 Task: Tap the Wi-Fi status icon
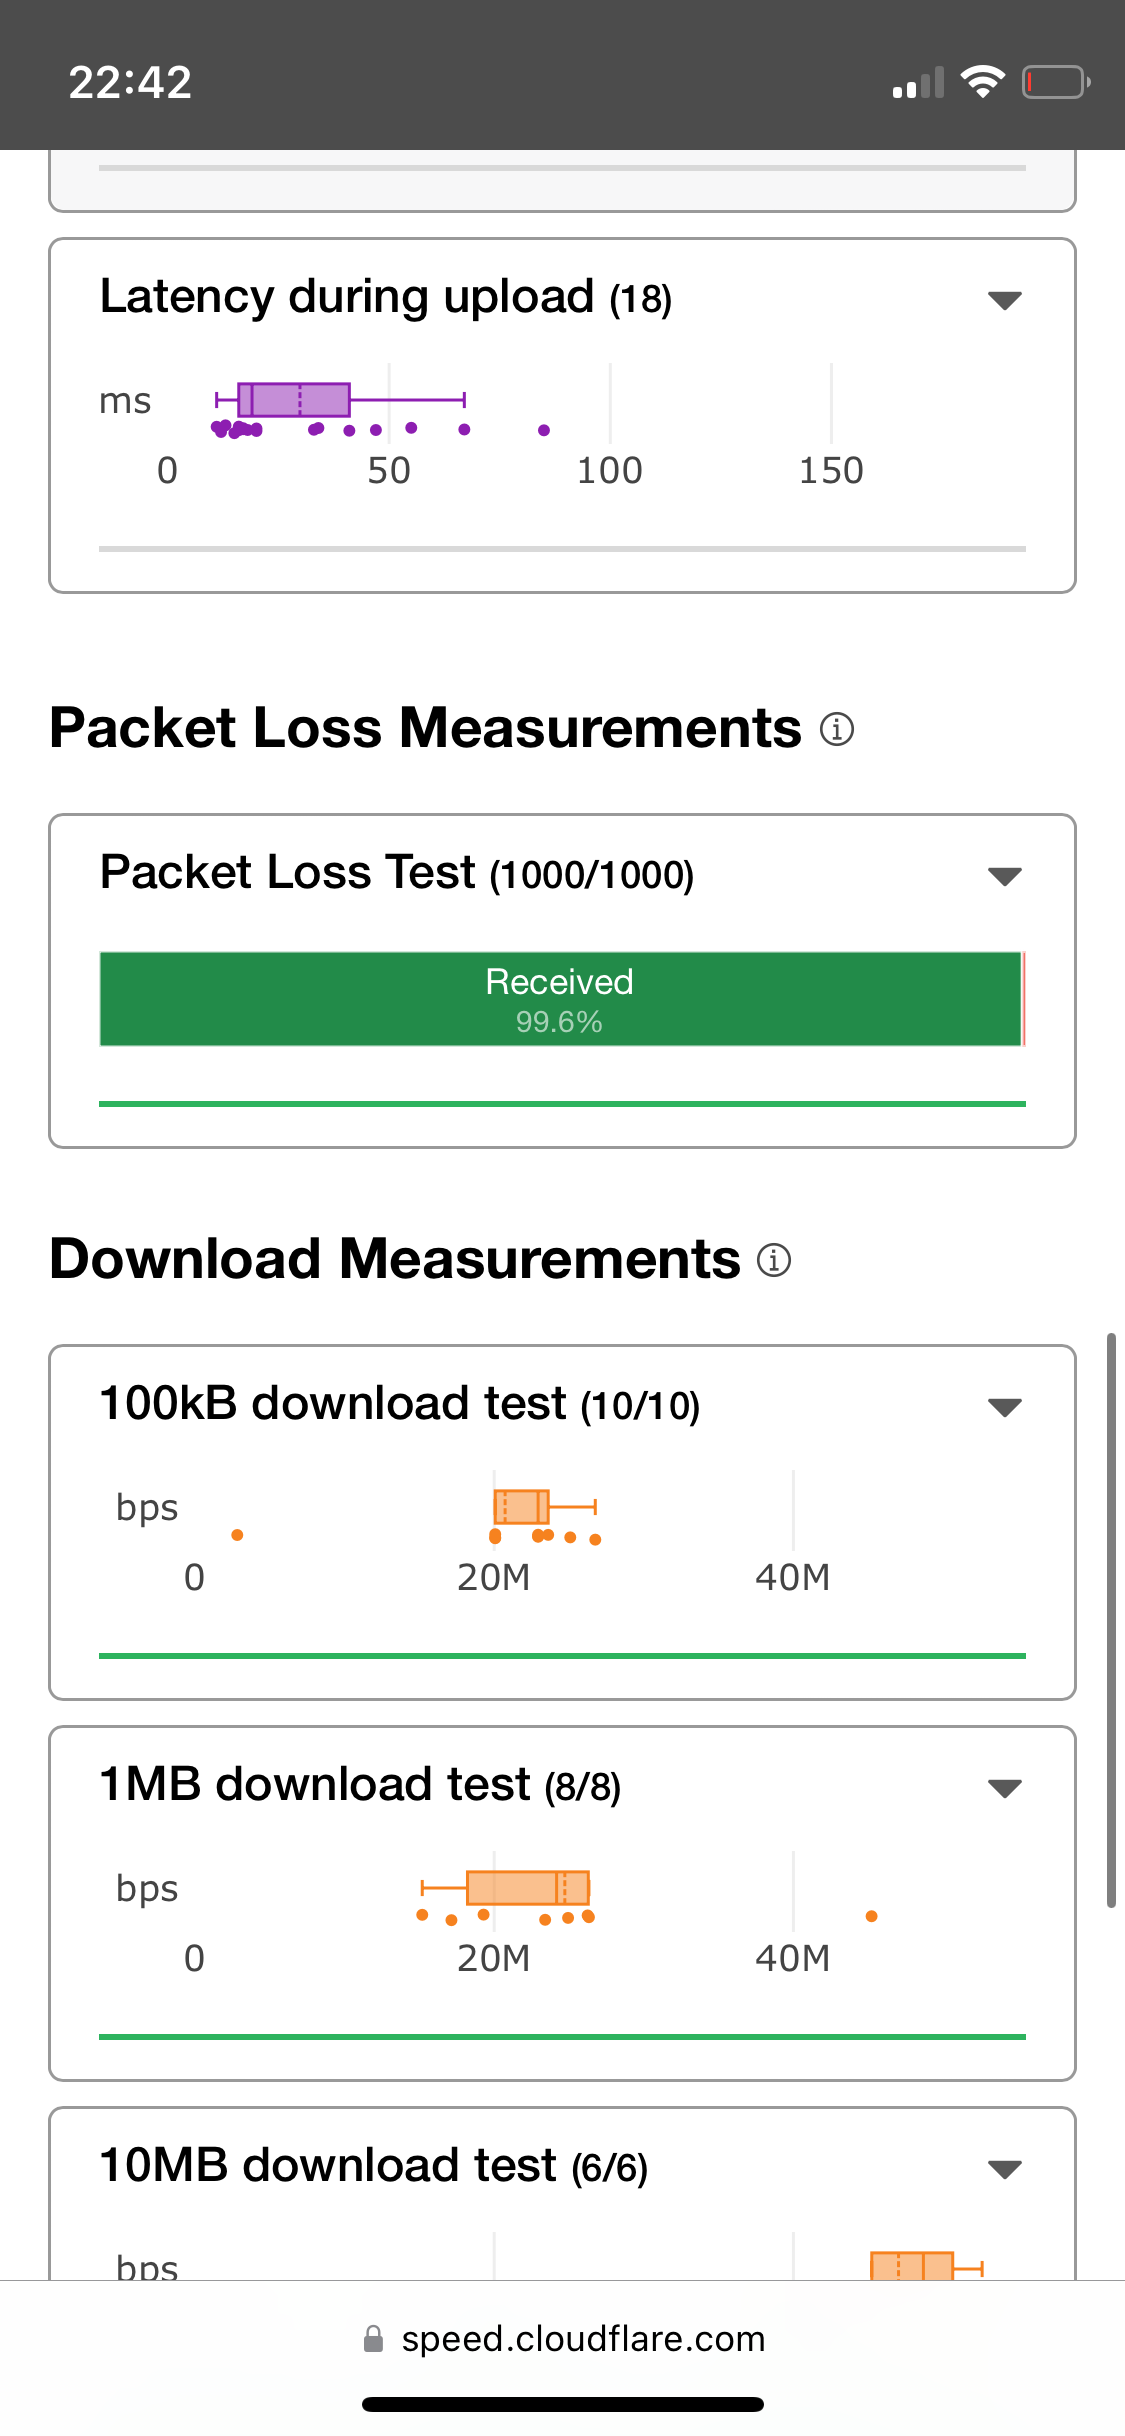click(982, 81)
